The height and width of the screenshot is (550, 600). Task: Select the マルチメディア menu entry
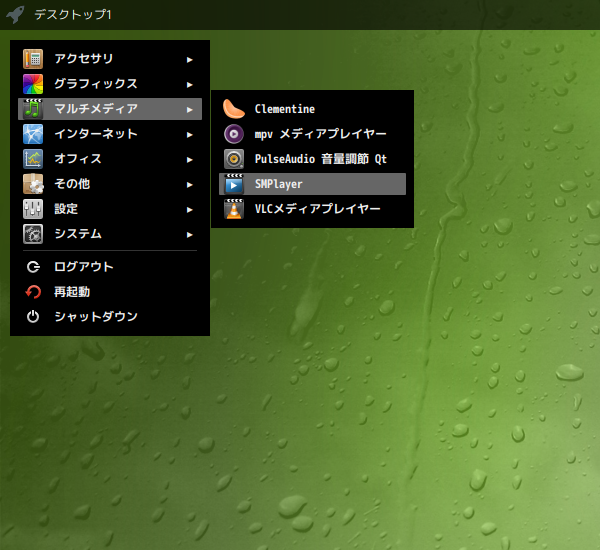(110, 109)
